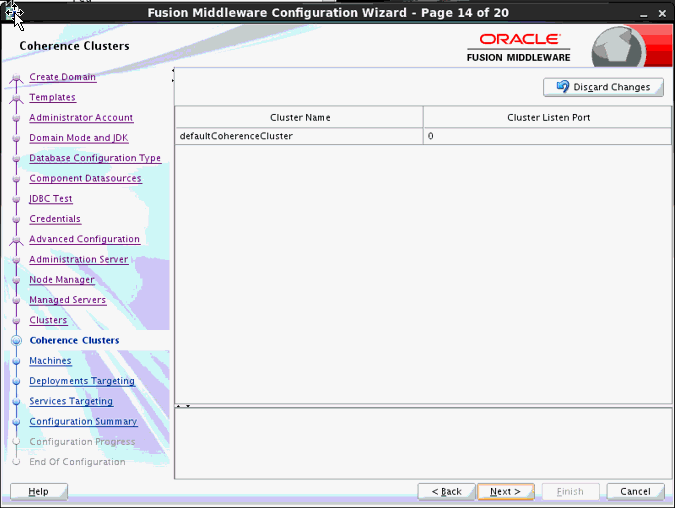675x508 pixels.
Task: Click the JDBC Test bullet icon
Action: [16, 199]
